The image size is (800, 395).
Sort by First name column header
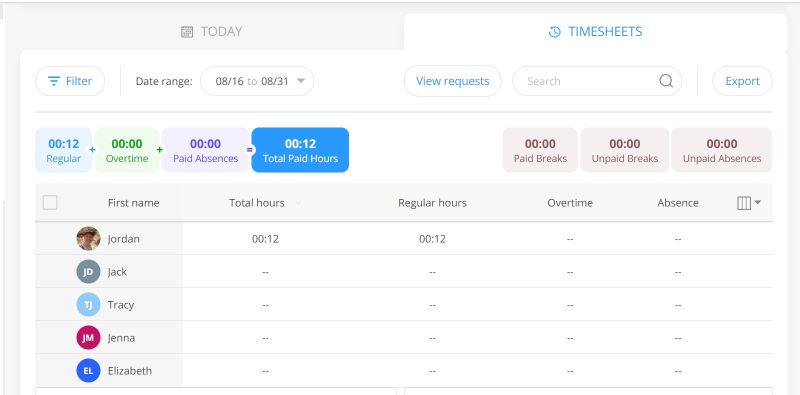pyautogui.click(x=133, y=203)
